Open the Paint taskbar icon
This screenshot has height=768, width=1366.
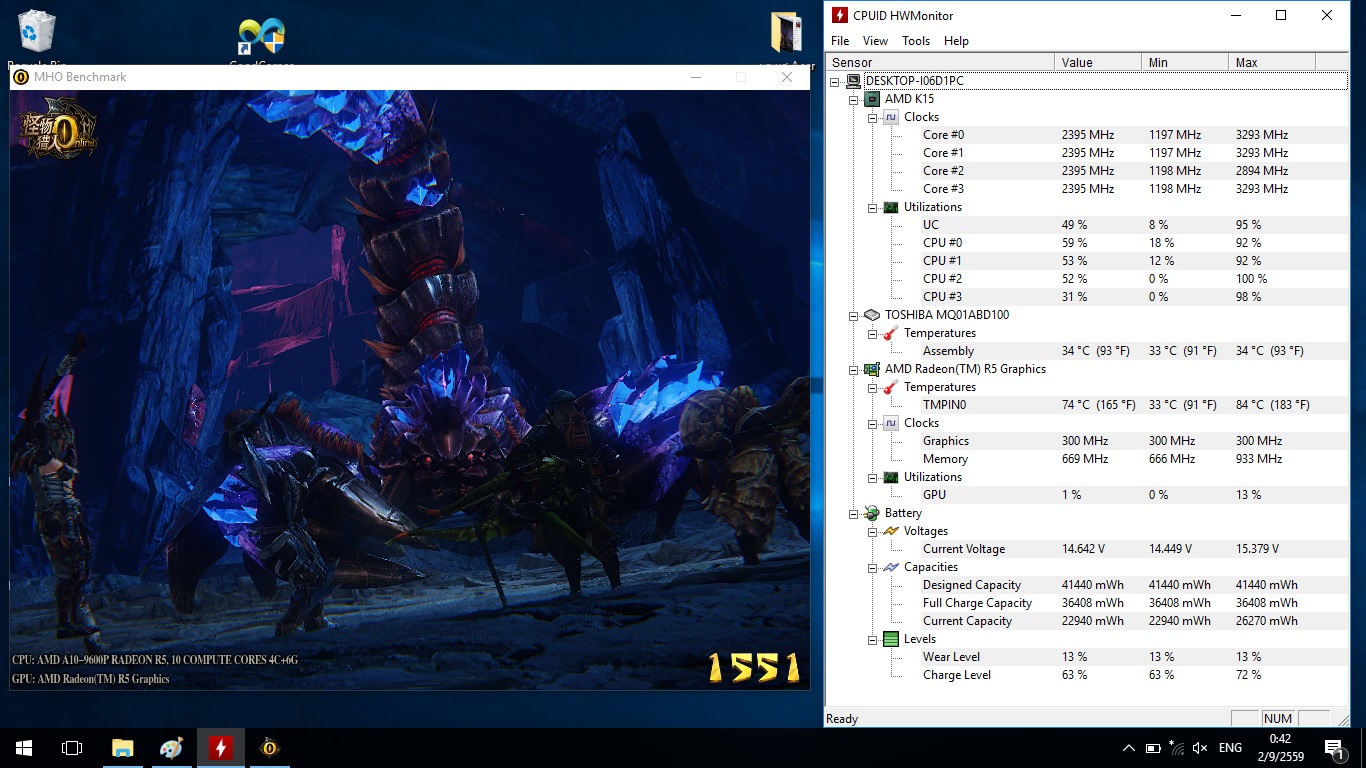(x=171, y=747)
